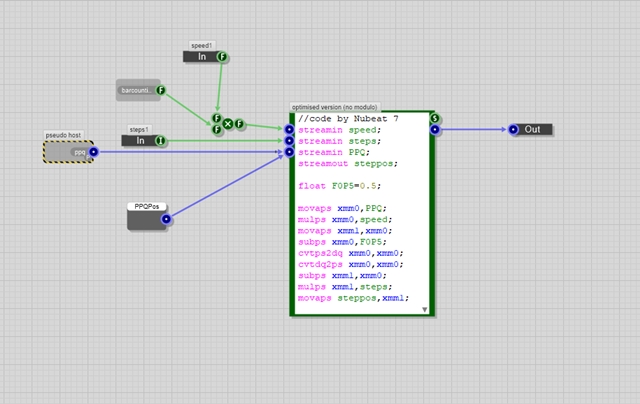
Task: Click the code block's steppos output connector
Action: pyautogui.click(x=435, y=130)
